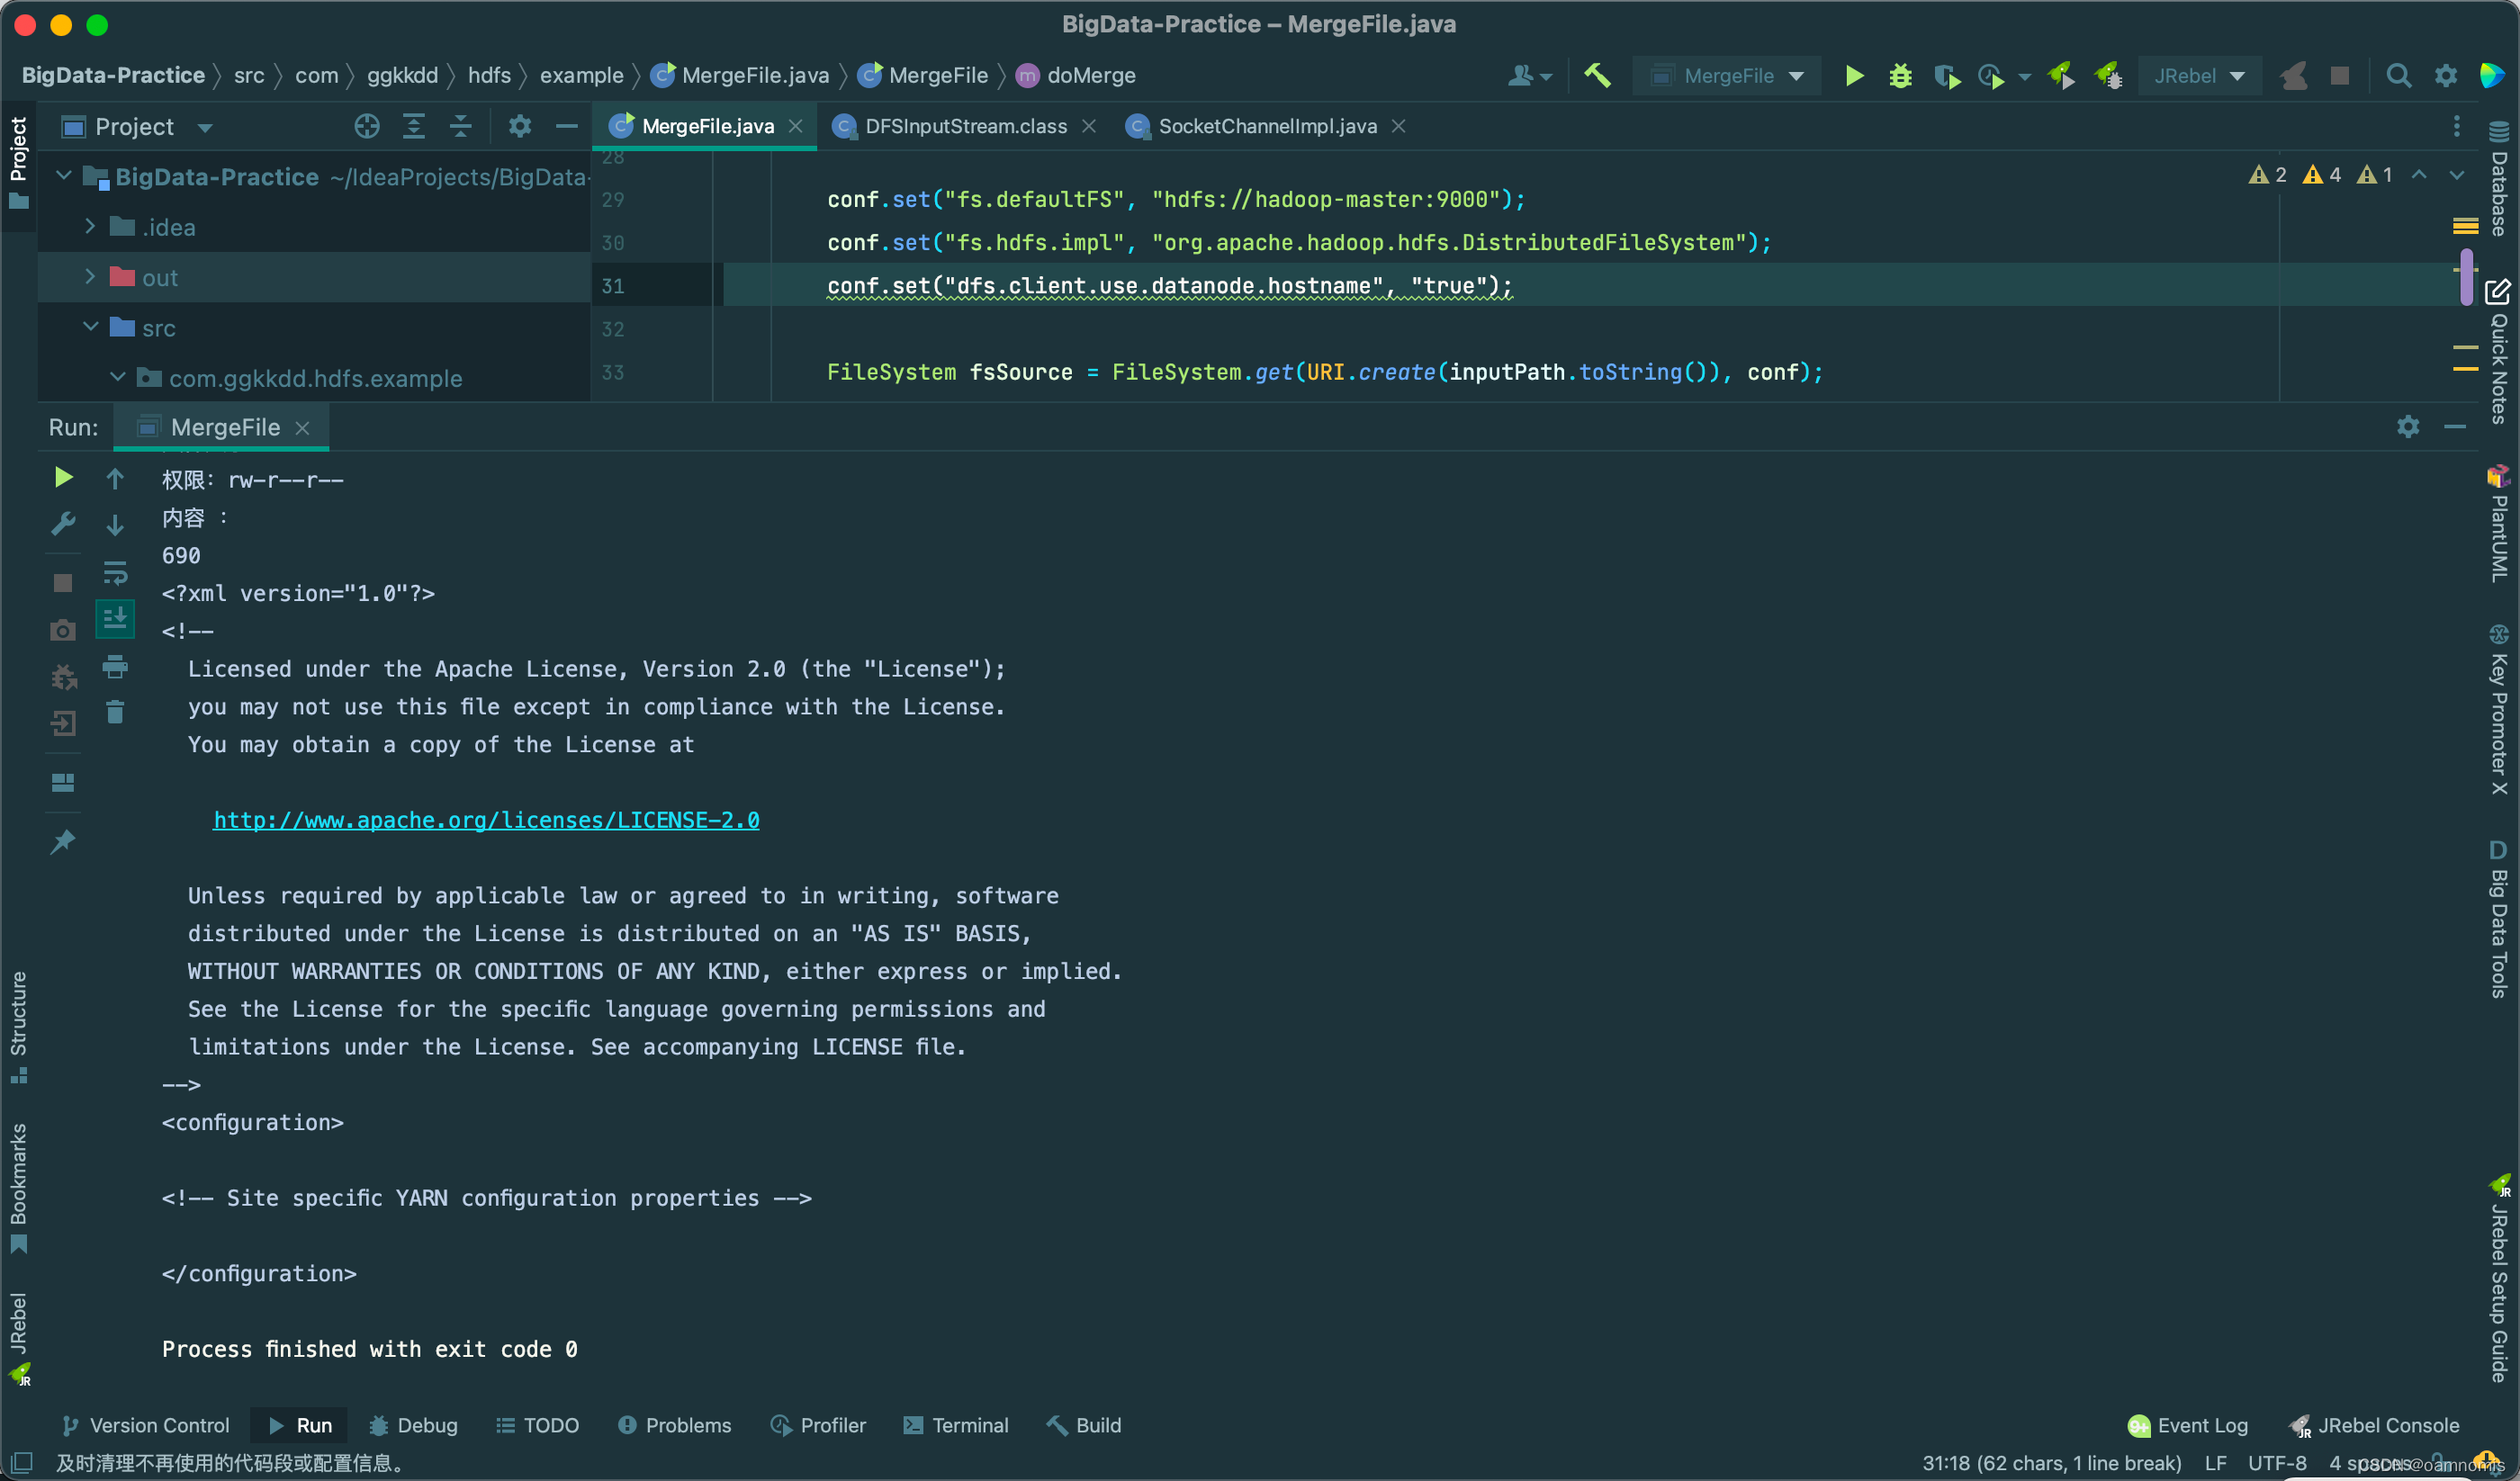Open Project view mode dropdown
This screenshot has height=1481, width=2520.
coord(205,127)
